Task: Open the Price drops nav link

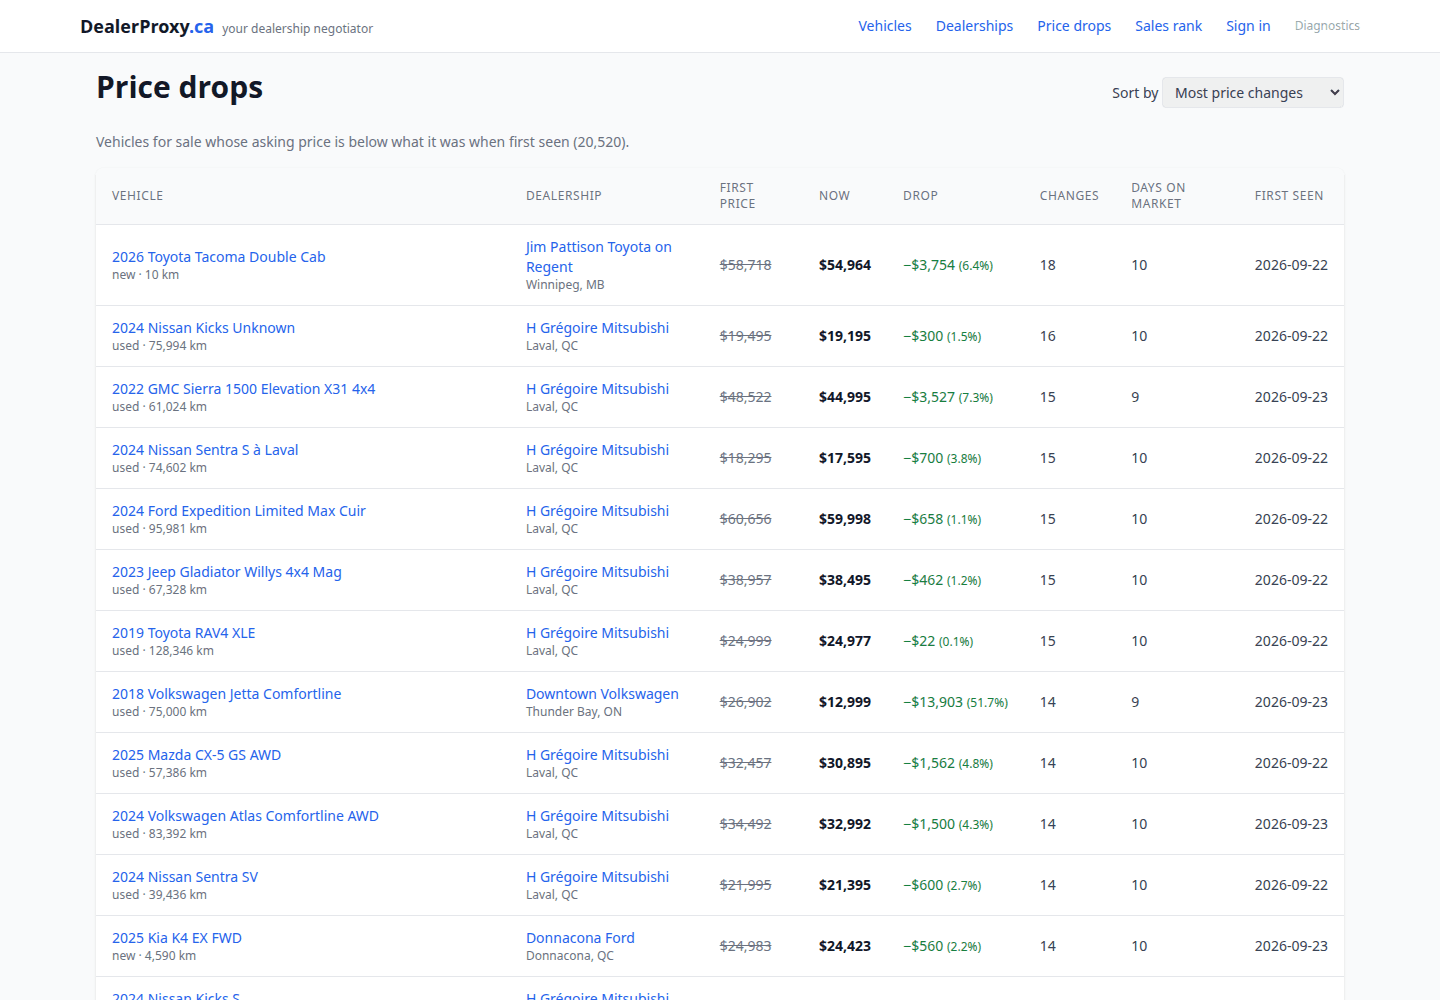Action: 1074,26
